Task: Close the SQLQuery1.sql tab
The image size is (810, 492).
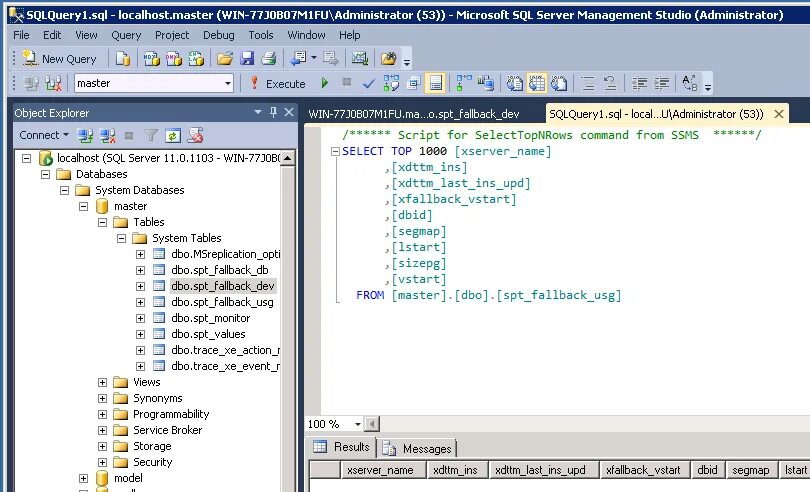Action: point(779,114)
